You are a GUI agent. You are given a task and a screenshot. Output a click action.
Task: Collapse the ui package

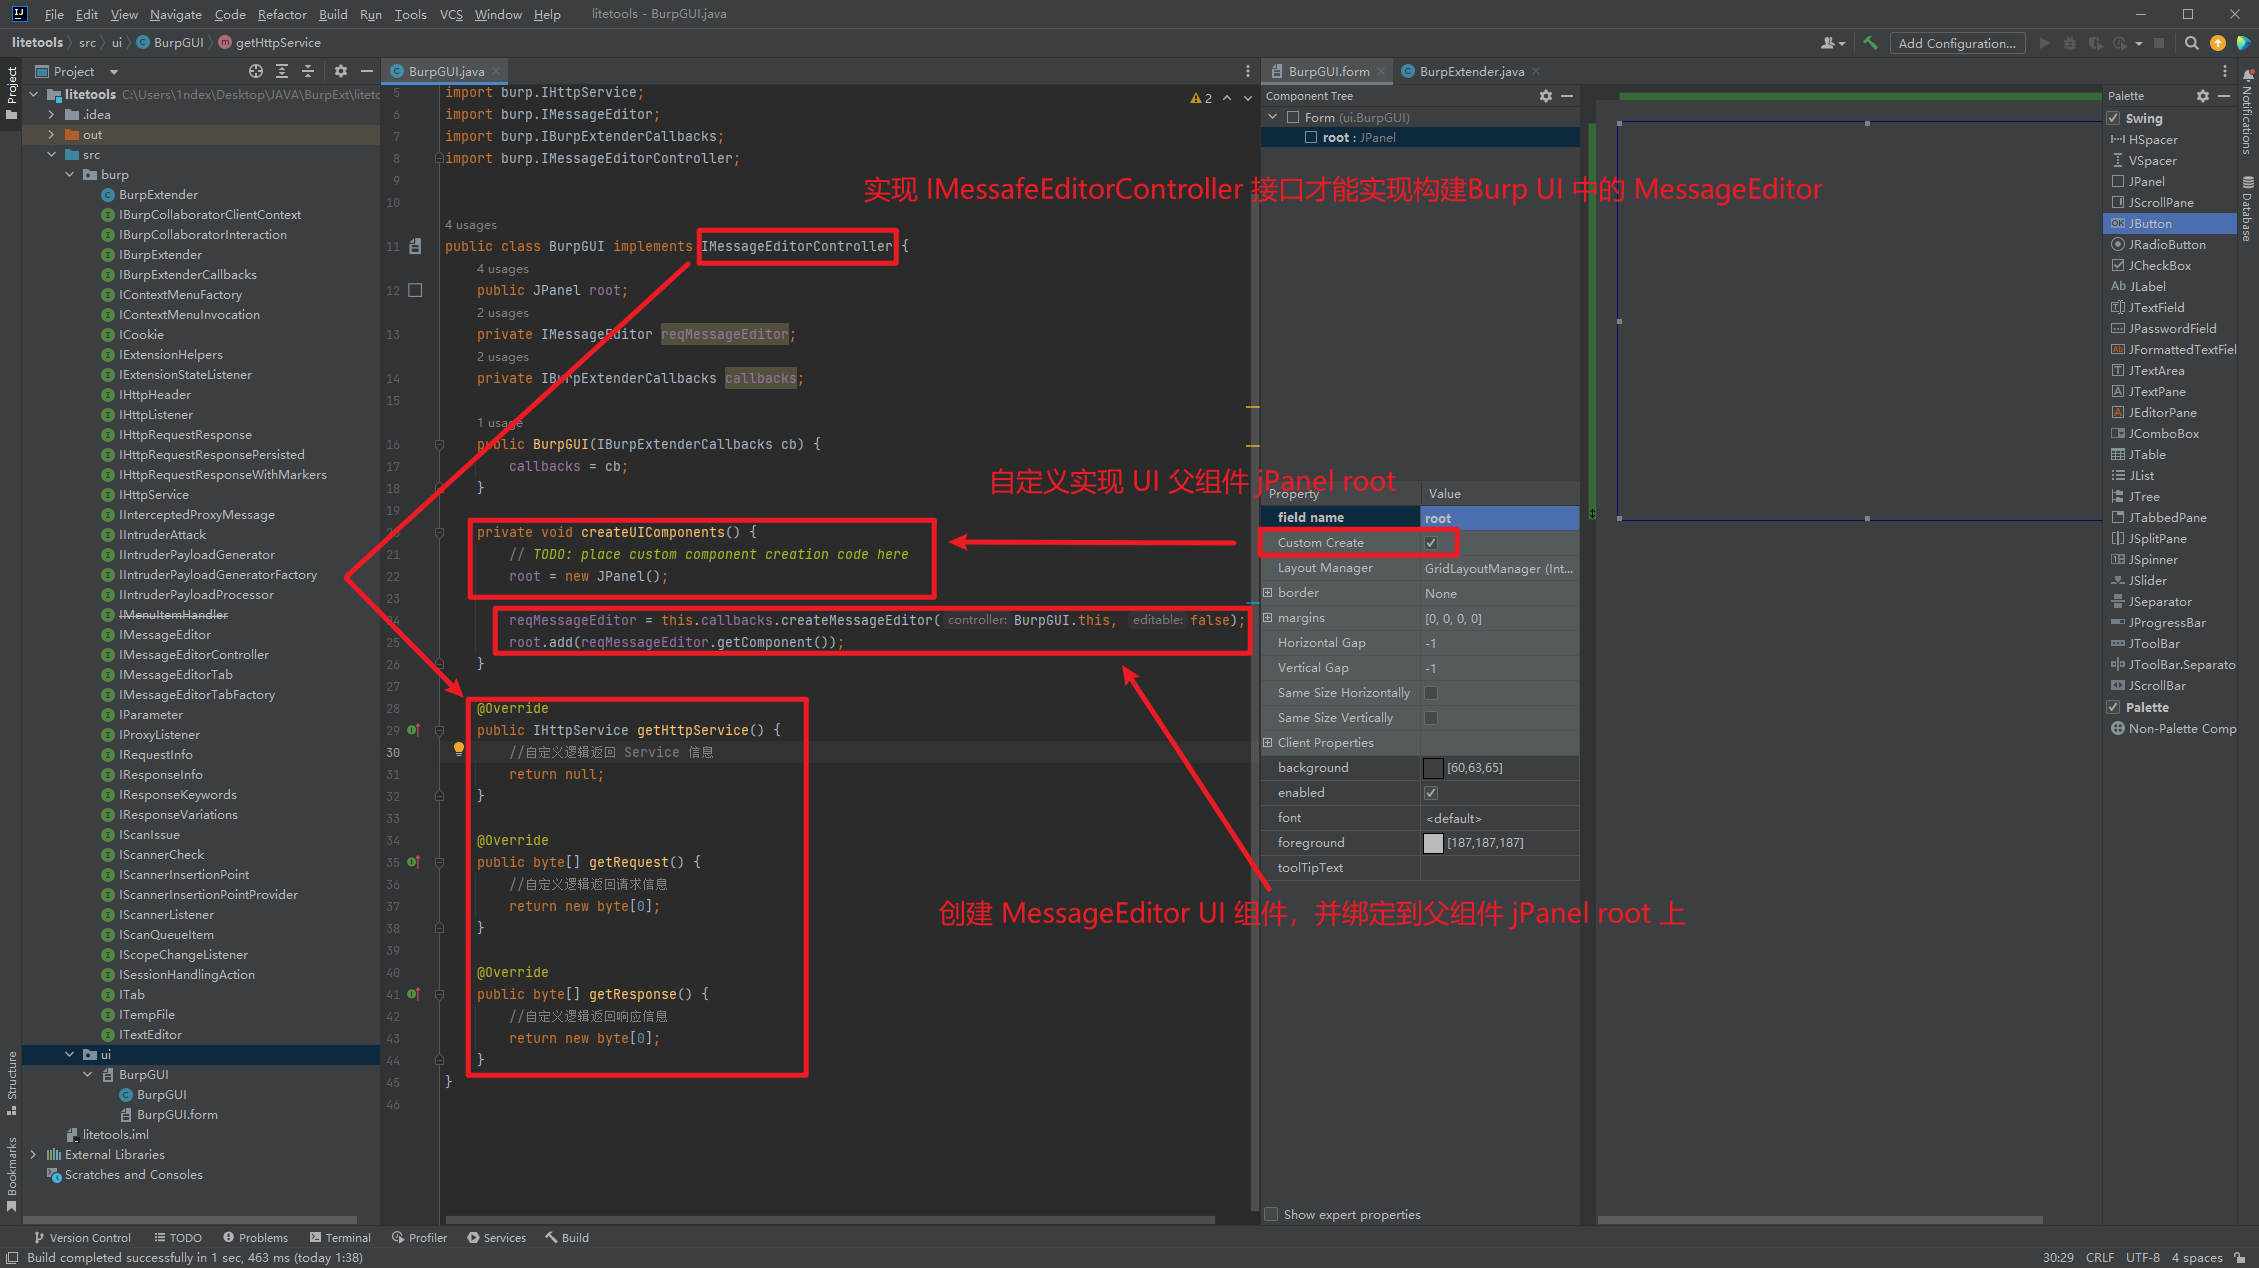(70, 1054)
